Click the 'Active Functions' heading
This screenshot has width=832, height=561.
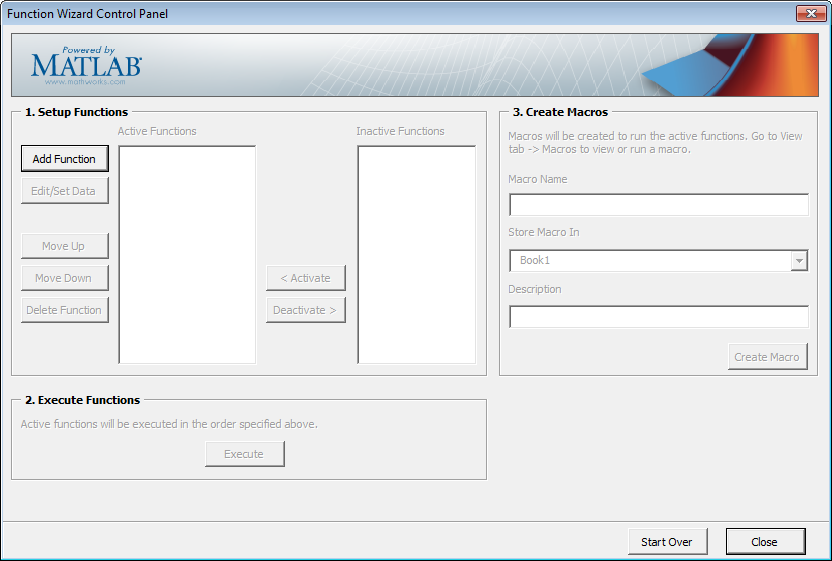point(157,131)
